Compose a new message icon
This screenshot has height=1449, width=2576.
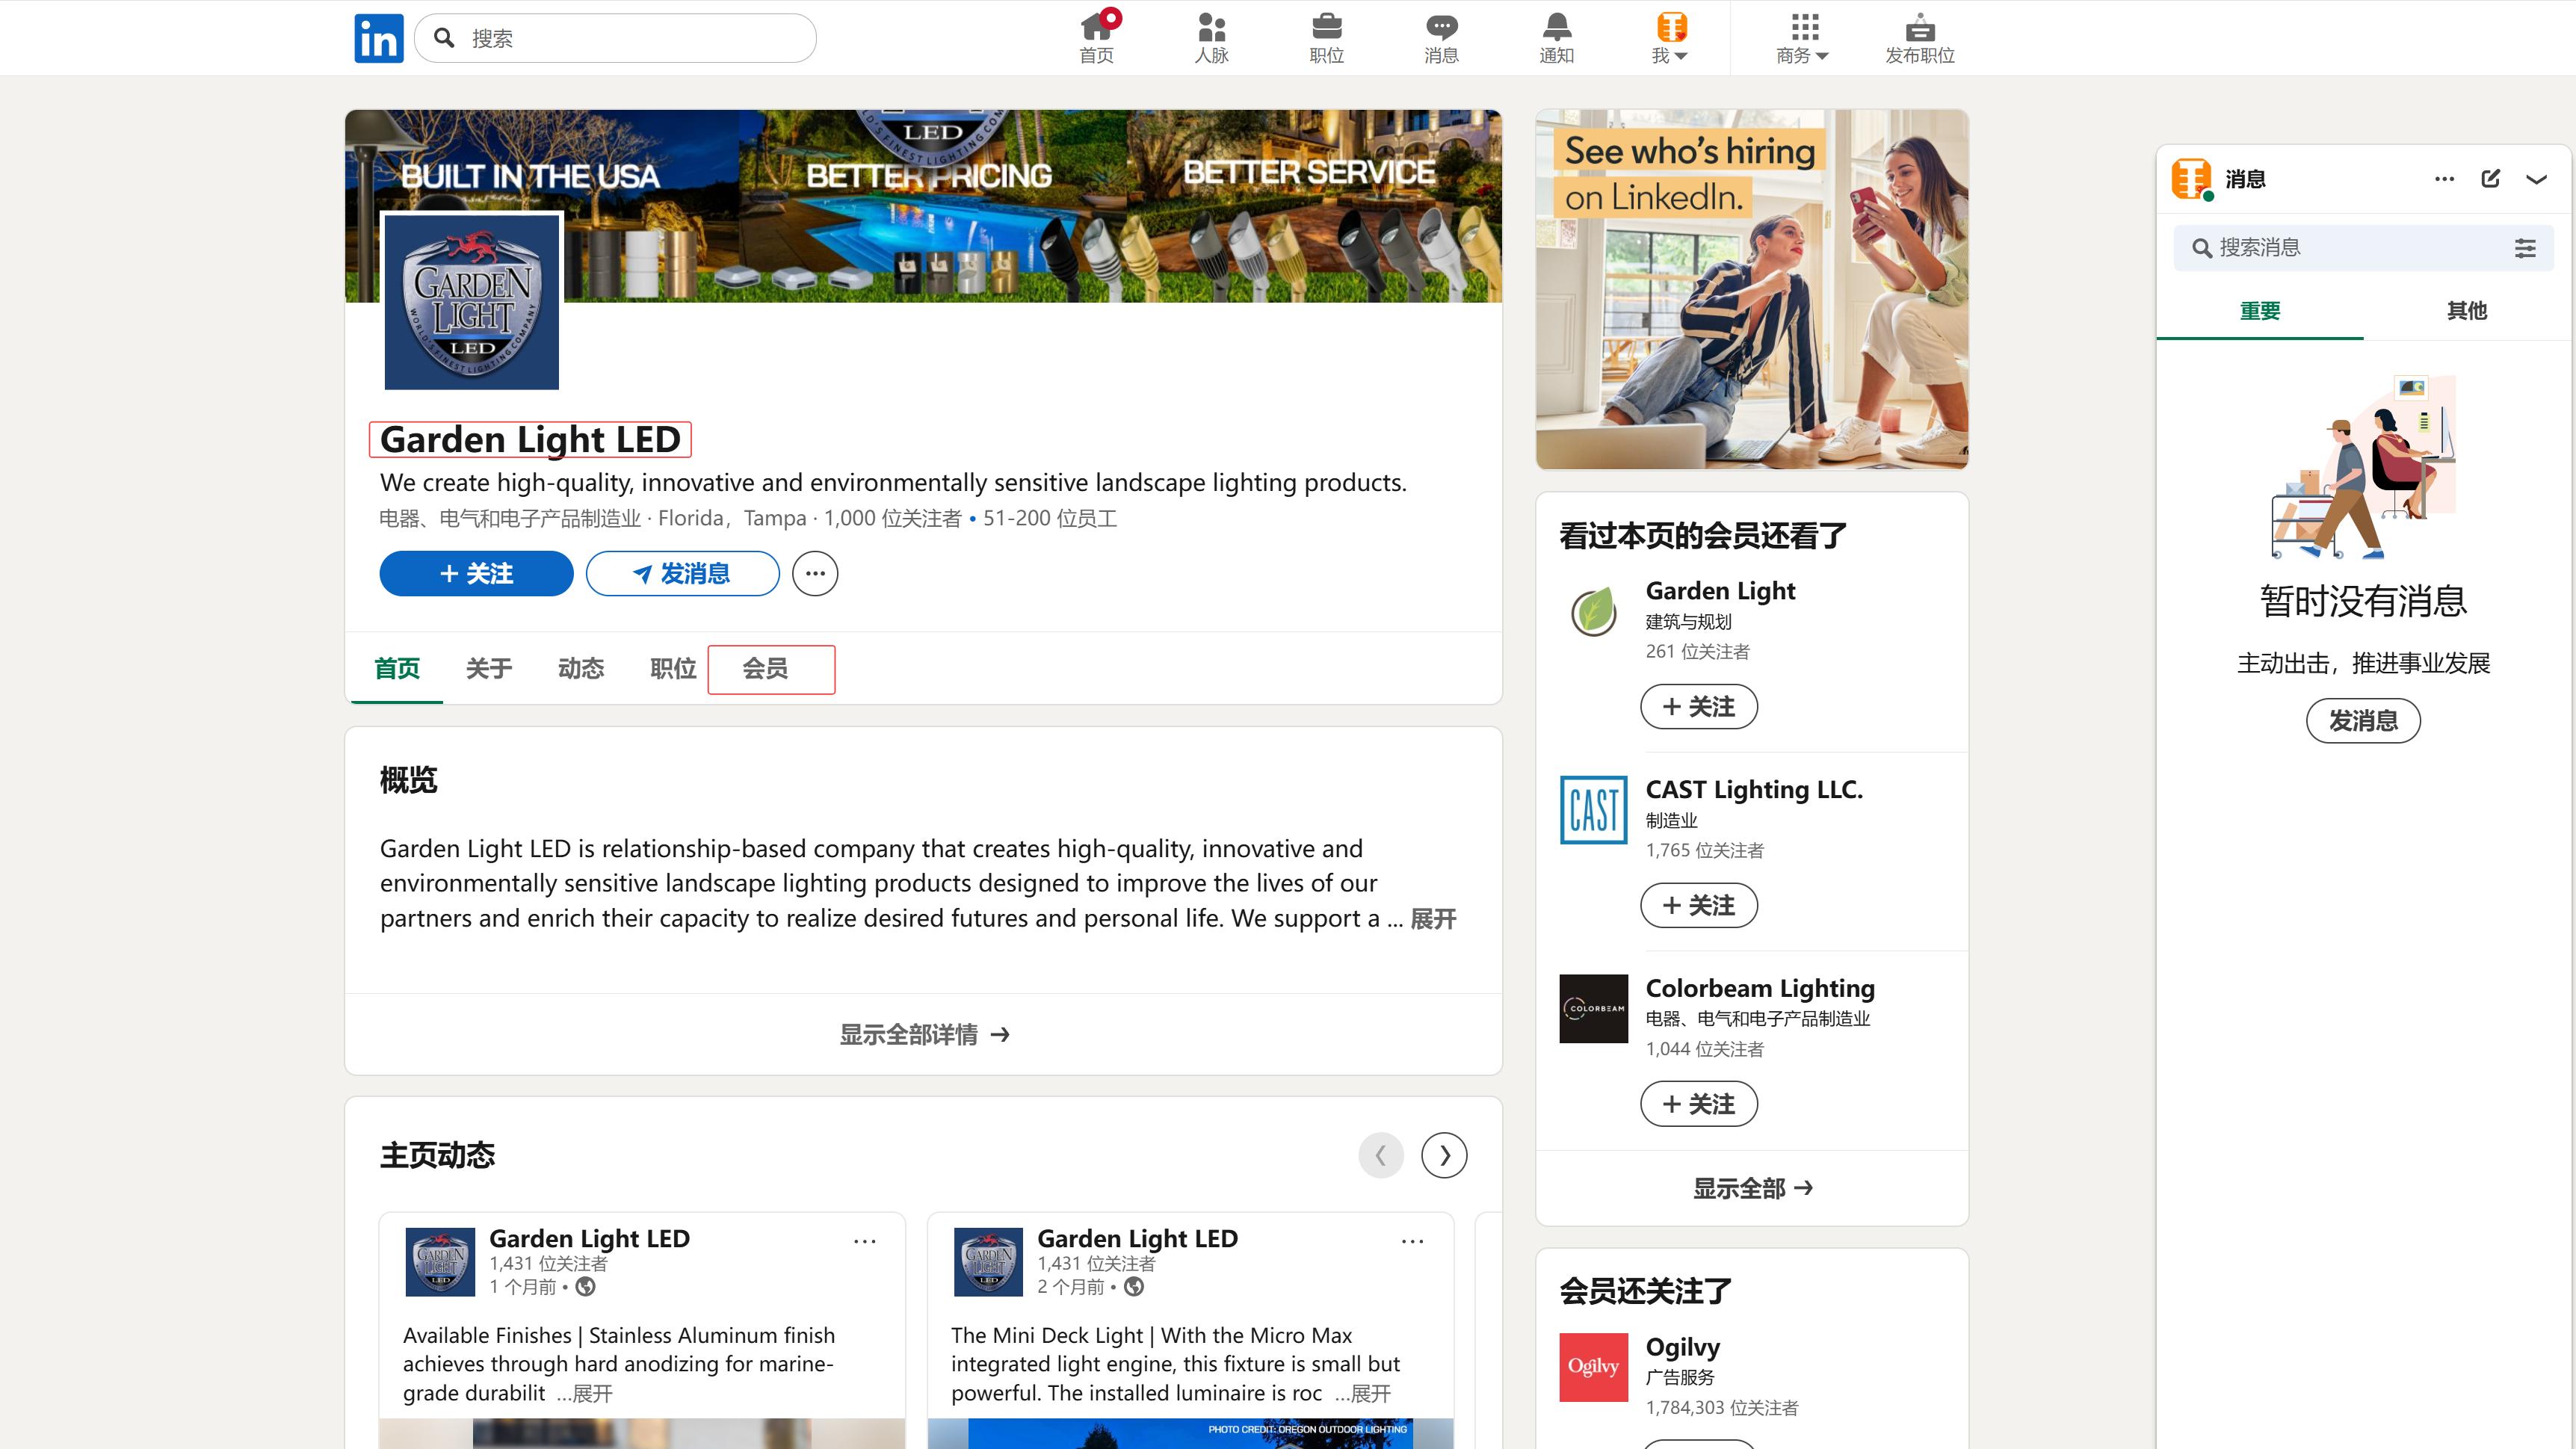(x=2490, y=179)
